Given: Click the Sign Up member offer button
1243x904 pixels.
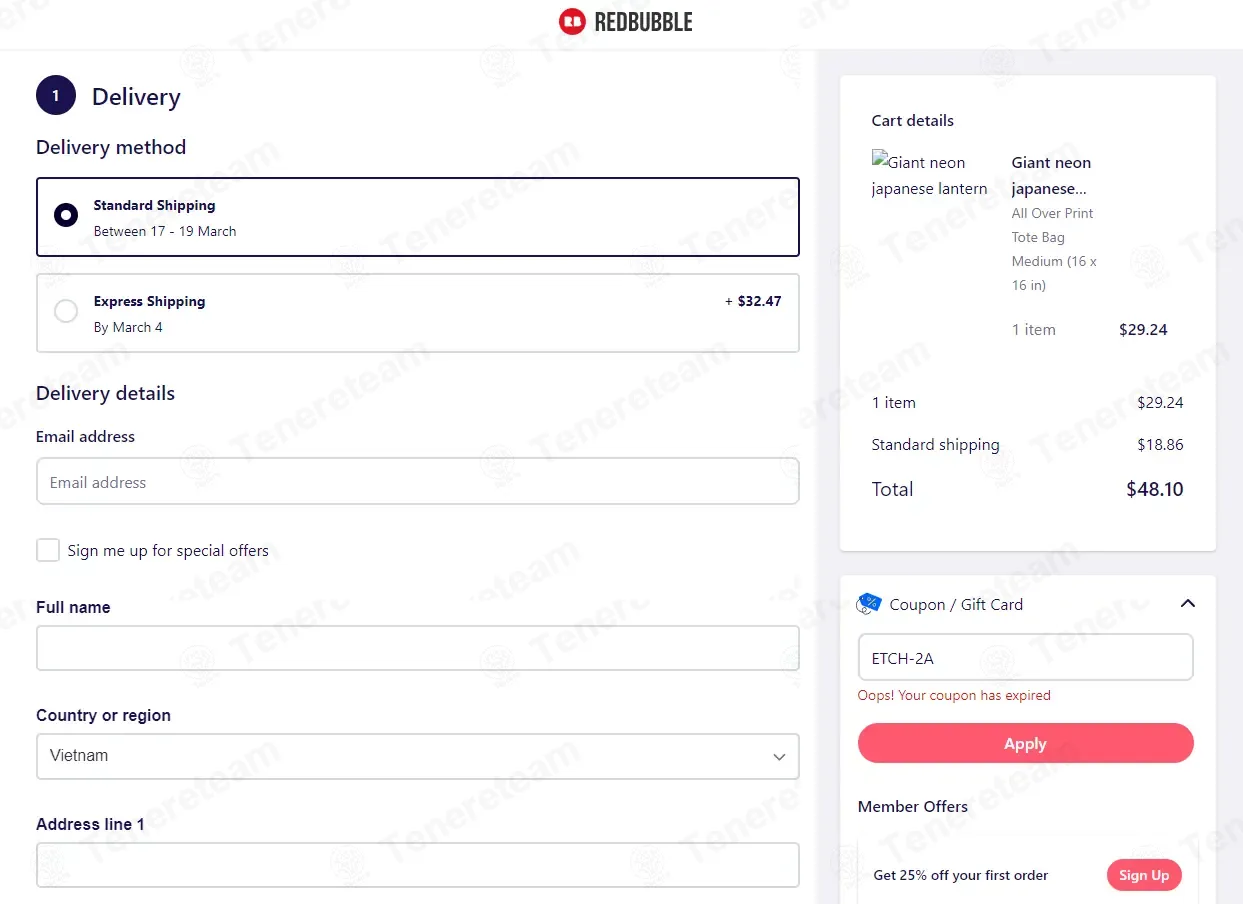Looking at the screenshot, I should [x=1144, y=875].
